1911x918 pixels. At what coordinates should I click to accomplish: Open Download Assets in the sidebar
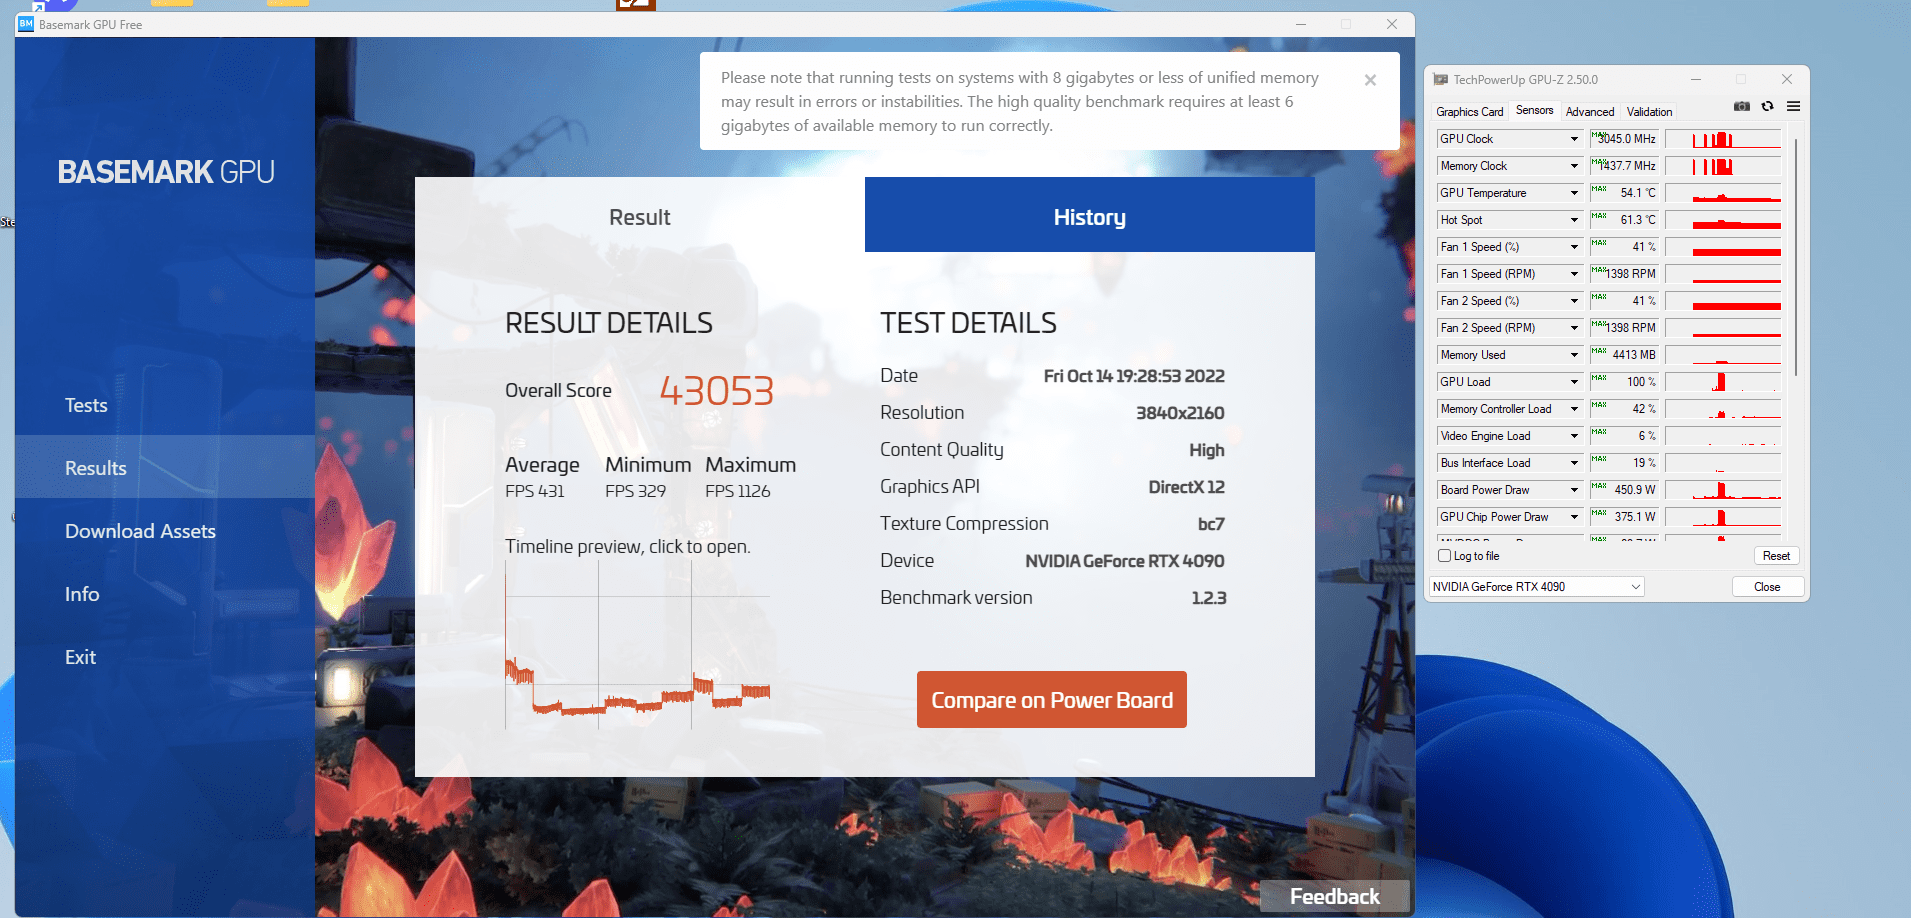tap(165, 531)
